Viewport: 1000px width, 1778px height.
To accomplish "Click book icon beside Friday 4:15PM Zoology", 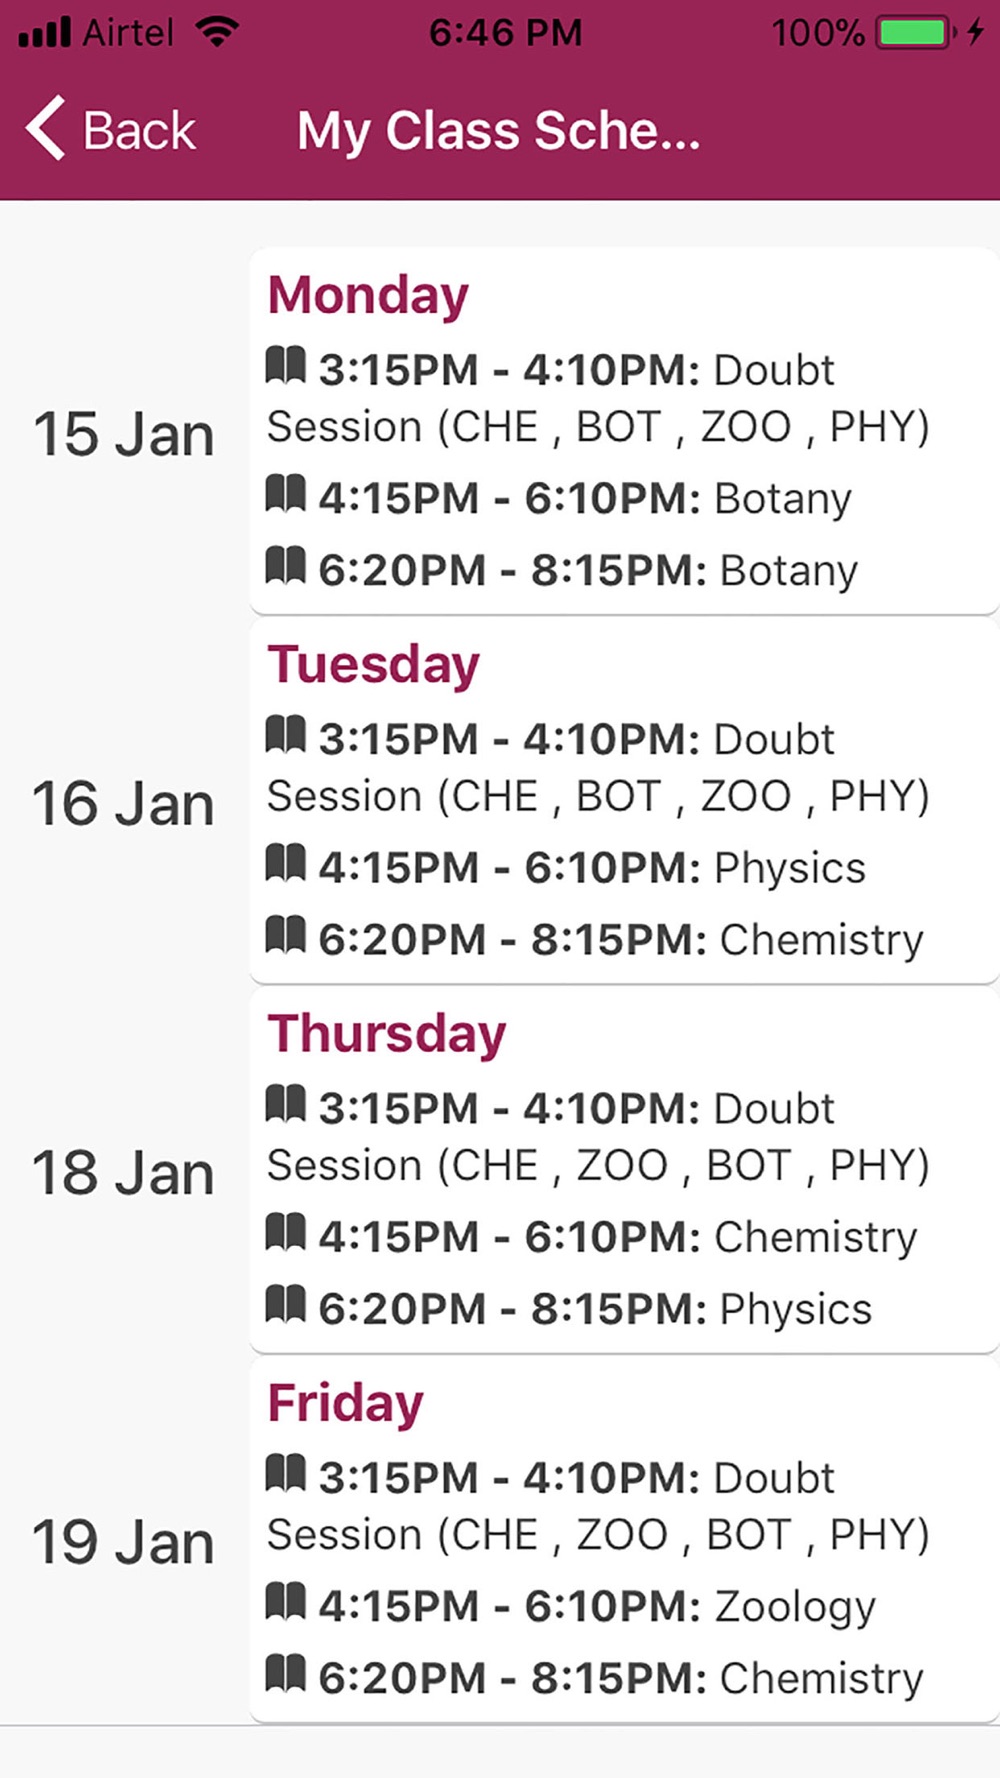I will click(x=286, y=1602).
